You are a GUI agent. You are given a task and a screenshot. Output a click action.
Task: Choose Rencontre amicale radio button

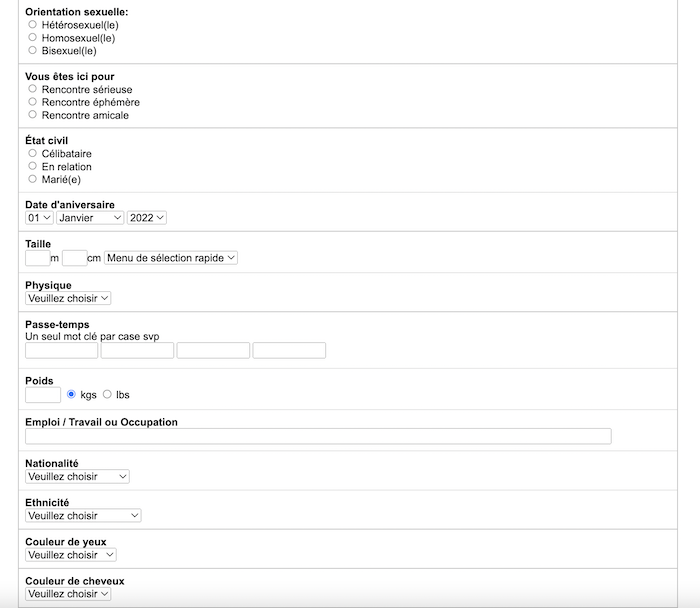[x=32, y=115]
